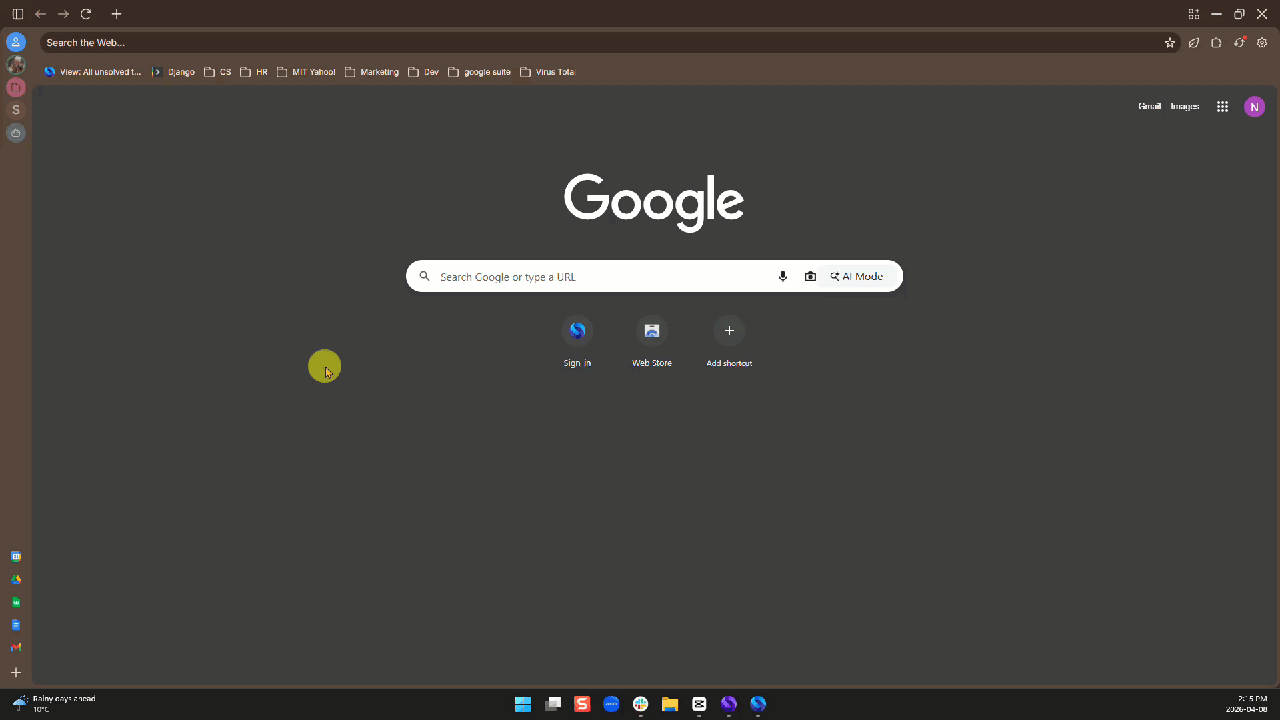This screenshot has width=1280, height=720.
Task: Open the red S app in taskbar
Action: click(582, 704)
